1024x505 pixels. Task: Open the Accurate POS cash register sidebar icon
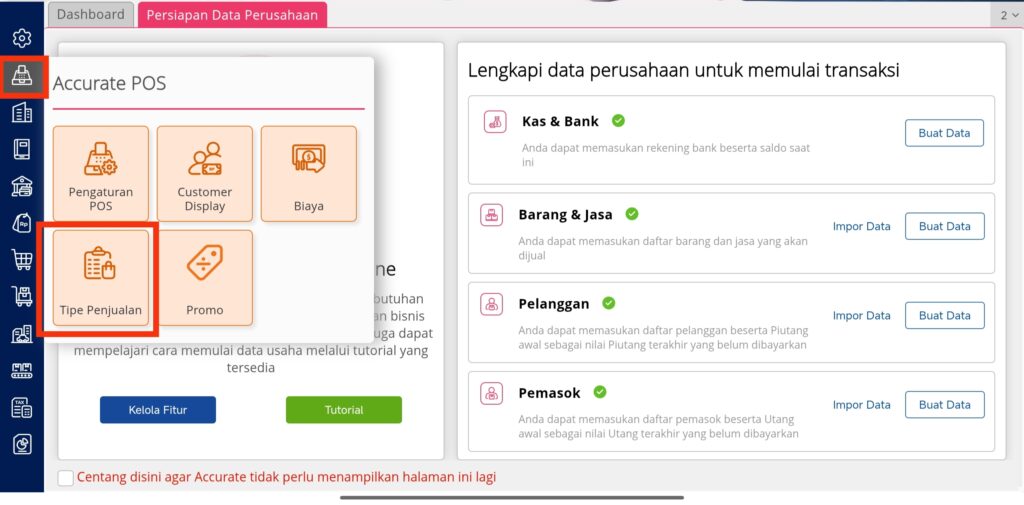click(x=22, y=77)
